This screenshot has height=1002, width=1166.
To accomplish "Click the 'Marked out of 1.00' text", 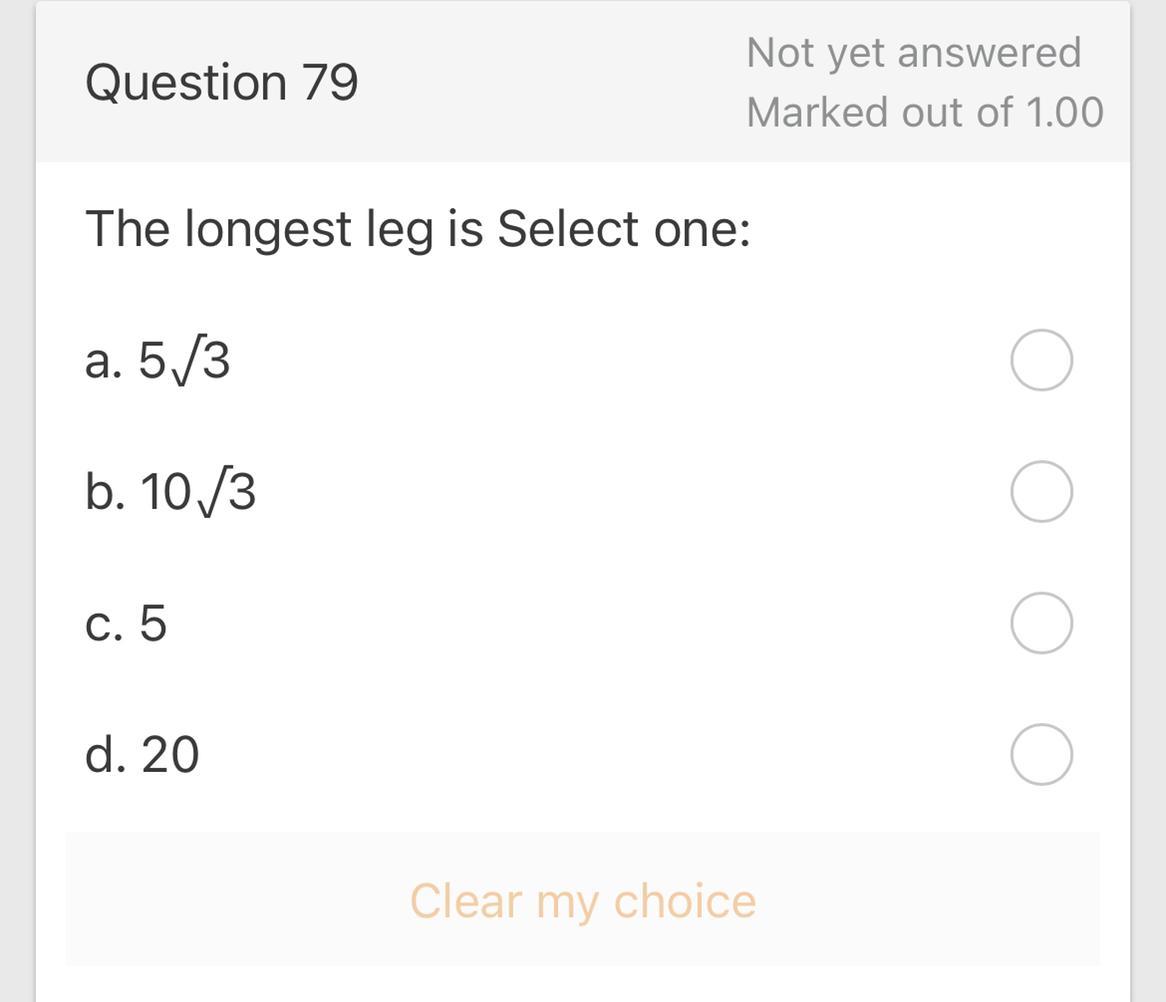I will click(x=924, y=112).
